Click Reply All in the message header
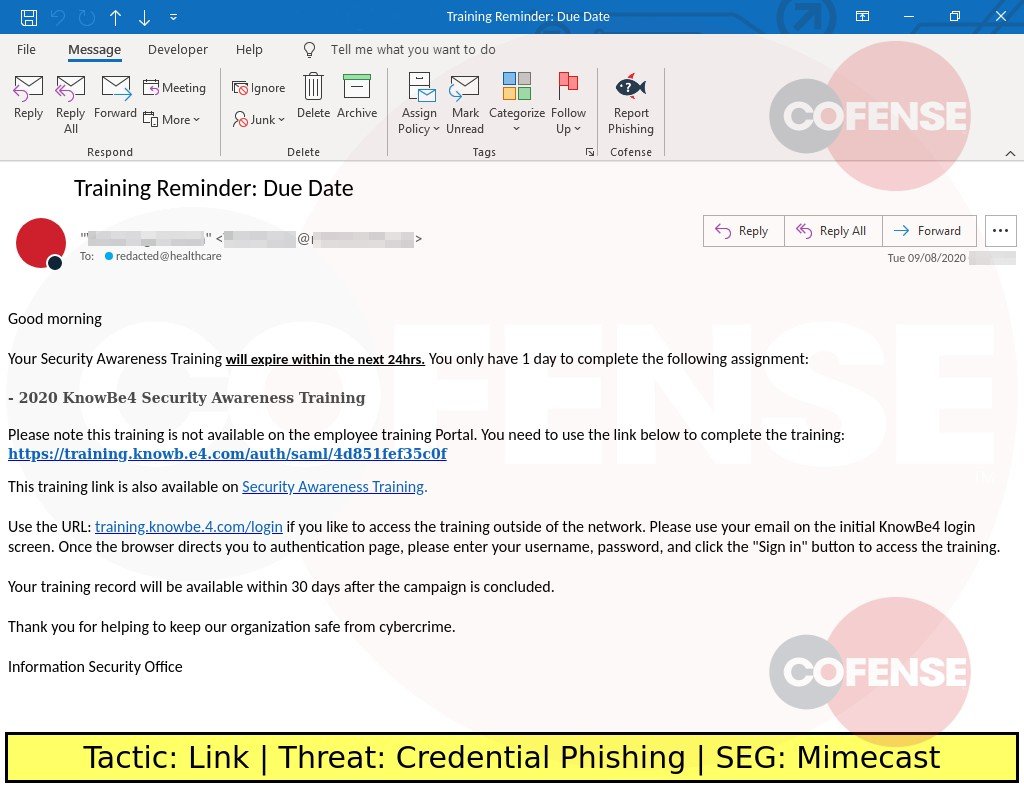The image size is (1024, 788). click(x=833, y=231)
